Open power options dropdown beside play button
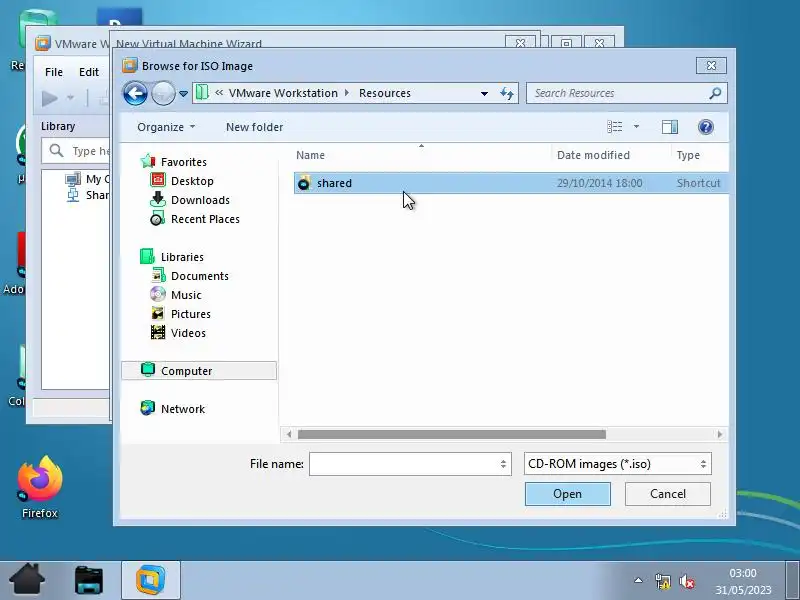 70,97
